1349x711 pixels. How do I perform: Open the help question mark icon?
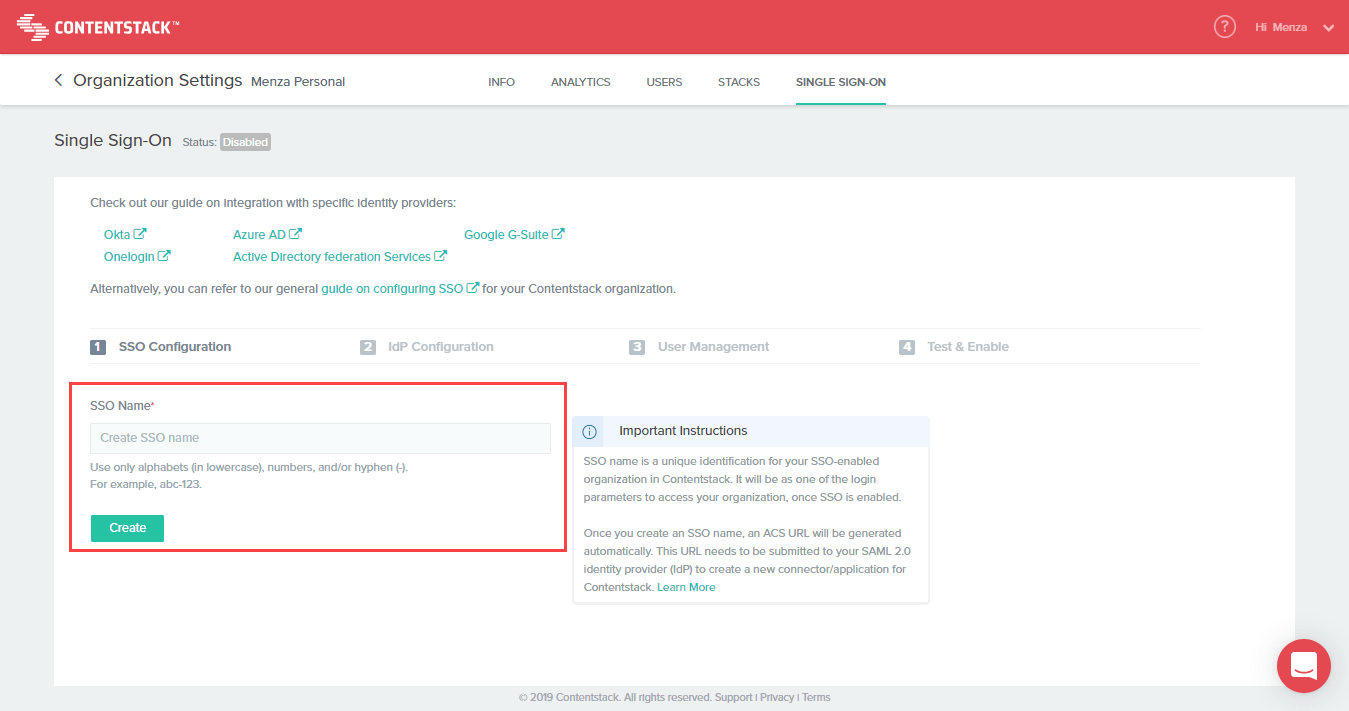point(1225,27)
